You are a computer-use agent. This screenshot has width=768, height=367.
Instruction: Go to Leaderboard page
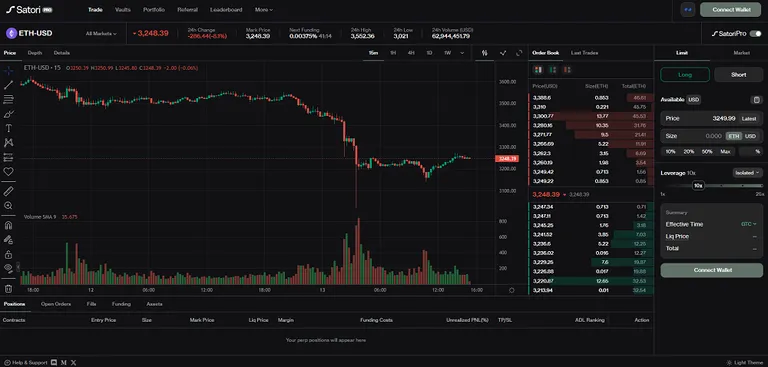coord(226,9)
